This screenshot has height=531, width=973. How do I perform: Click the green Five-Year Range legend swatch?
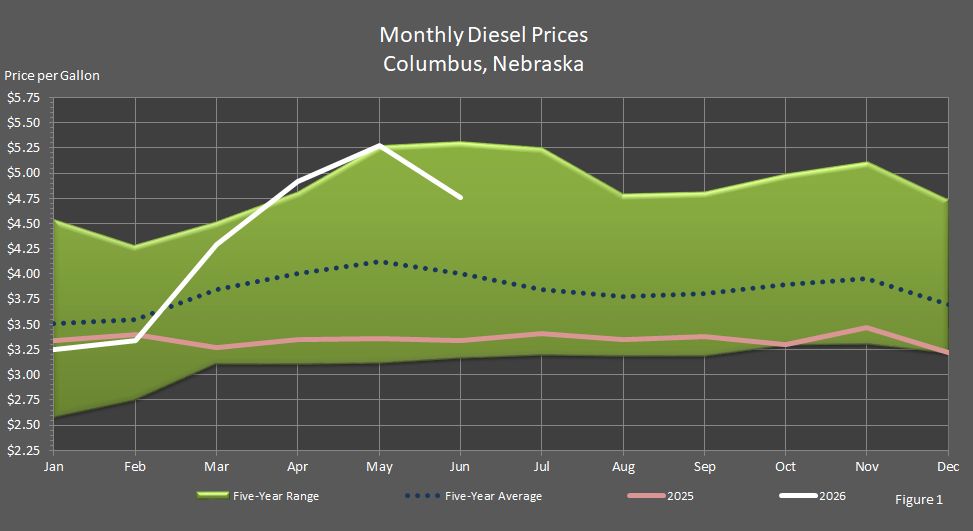[x=213, y=496]
